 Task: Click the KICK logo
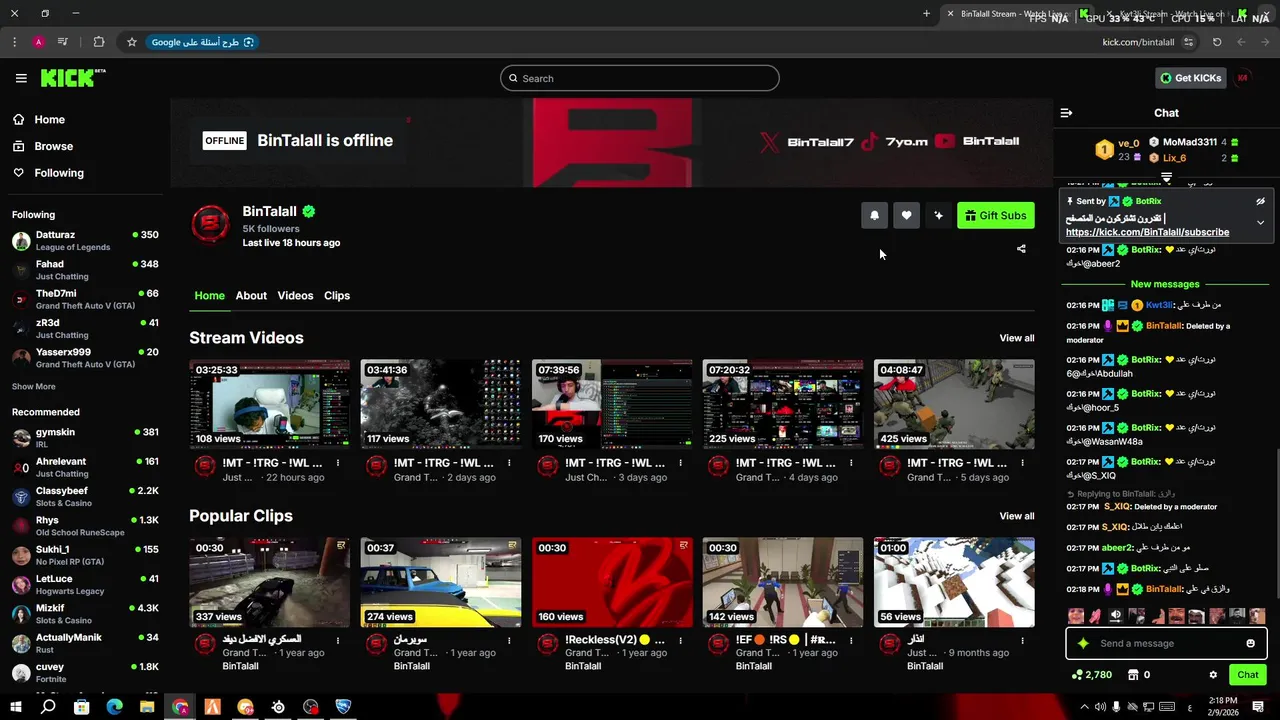72,78
